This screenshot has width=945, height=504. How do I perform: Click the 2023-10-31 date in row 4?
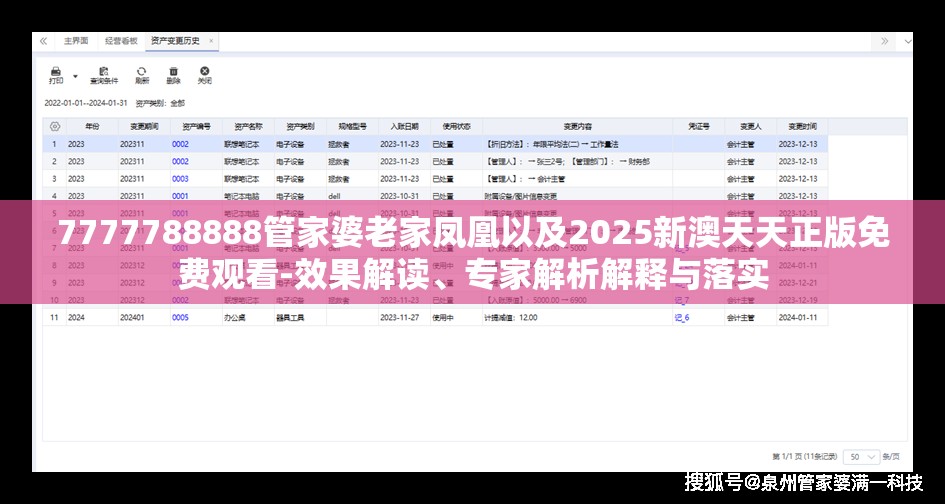(400, 196)
